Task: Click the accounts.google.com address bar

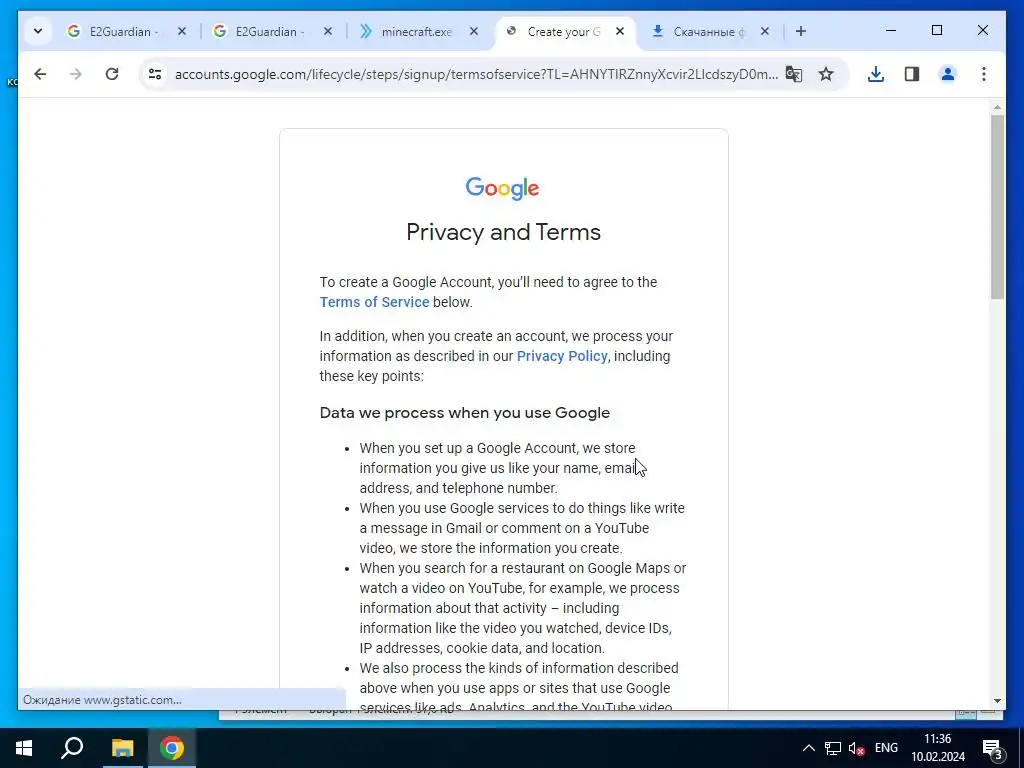Action: [476, 74]
